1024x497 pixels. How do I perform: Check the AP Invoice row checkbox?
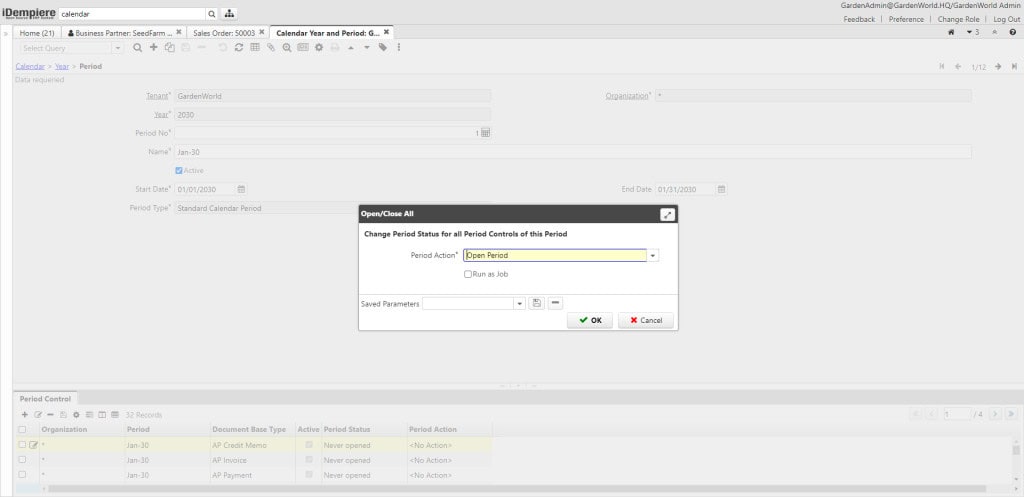point(22,460)
